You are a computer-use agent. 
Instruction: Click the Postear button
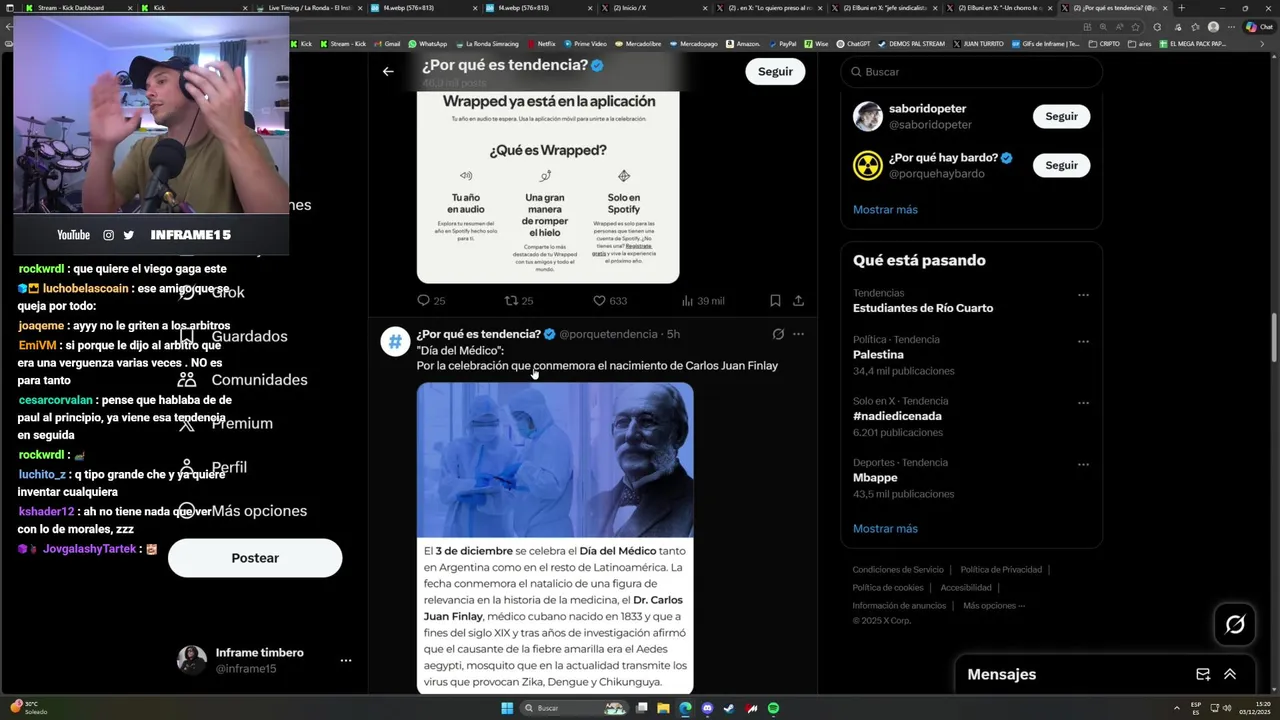tap(255, 558)
